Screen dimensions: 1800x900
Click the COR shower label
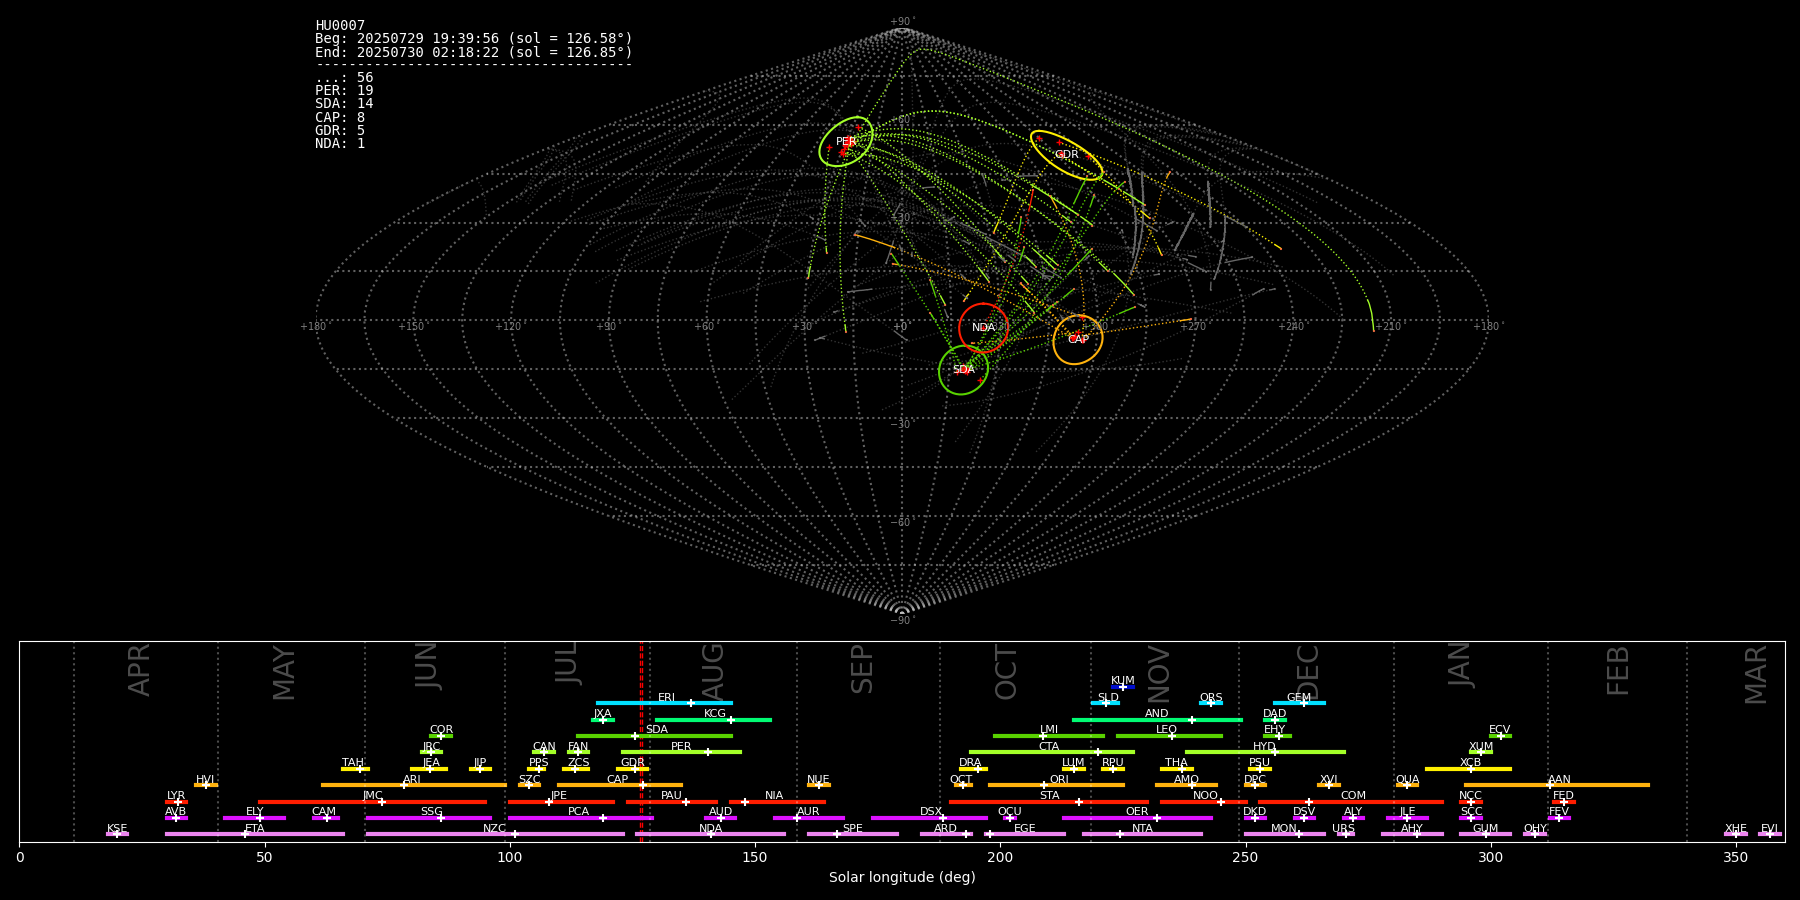click(441, 730)
